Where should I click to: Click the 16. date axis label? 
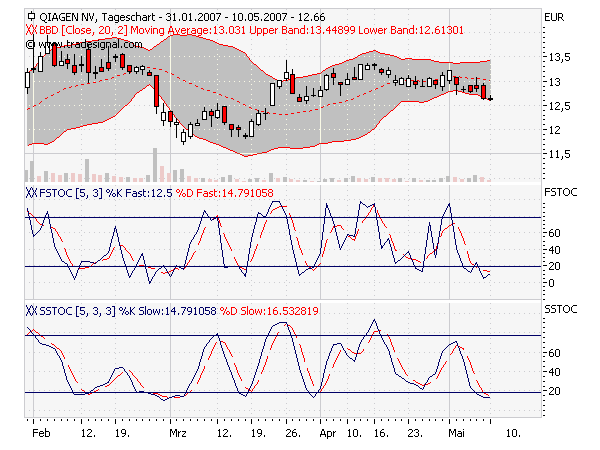[381, 433]
